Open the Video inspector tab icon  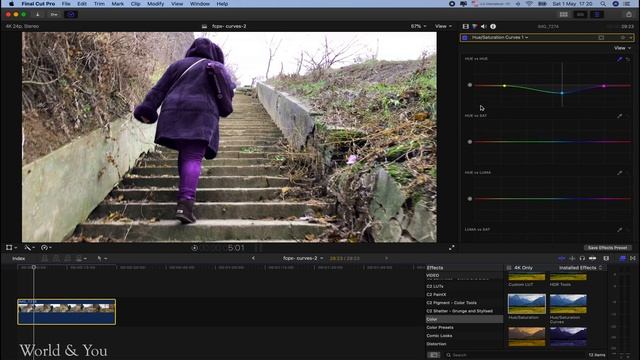[x=466, y=27]
